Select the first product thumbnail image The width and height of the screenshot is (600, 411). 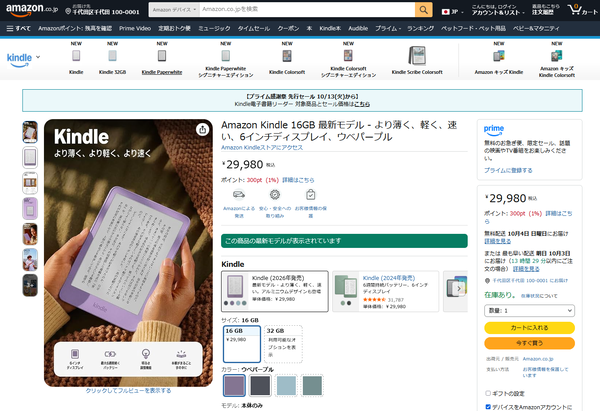coord(30,132)
